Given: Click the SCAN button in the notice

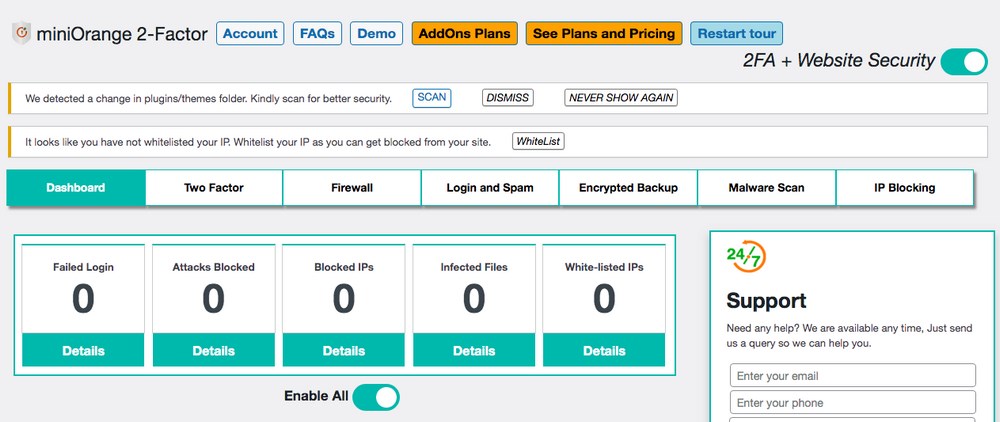Looking at the screenshot, I should tap(432, 98).
